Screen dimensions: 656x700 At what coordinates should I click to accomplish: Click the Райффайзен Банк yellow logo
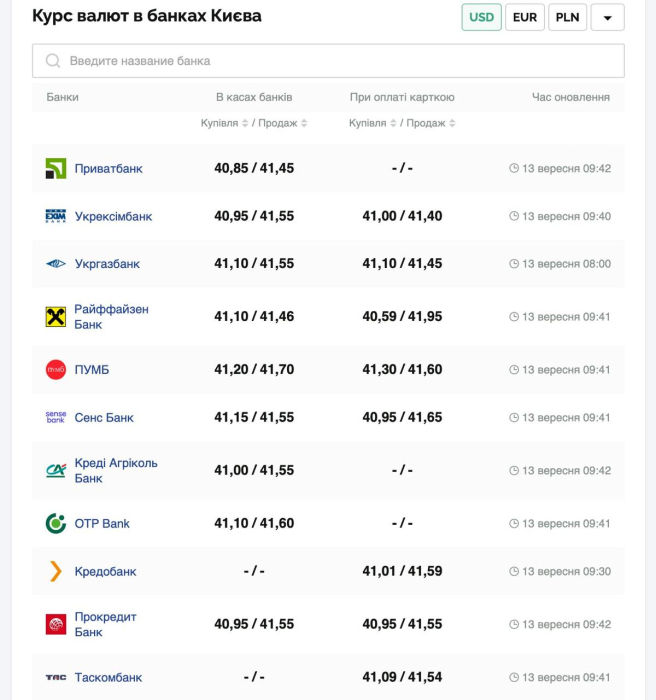56,317
